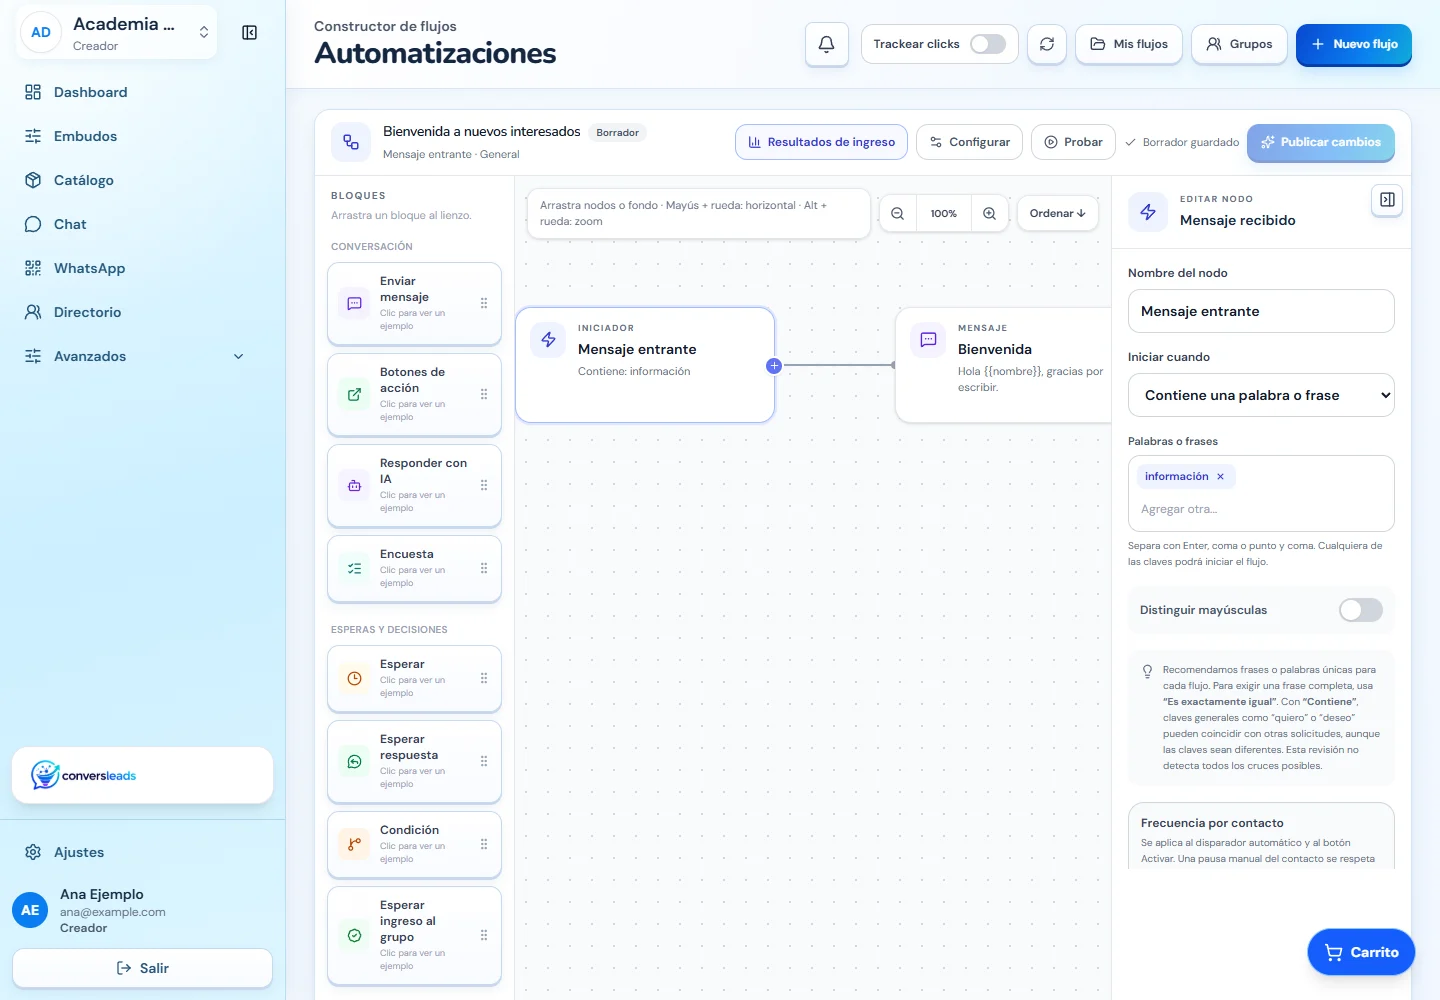This screenshot has width=1440, height=1000.
Task: Click the drag handle of Enviar mensaje block
Action: pyautogui.click(x=484, y=303)
